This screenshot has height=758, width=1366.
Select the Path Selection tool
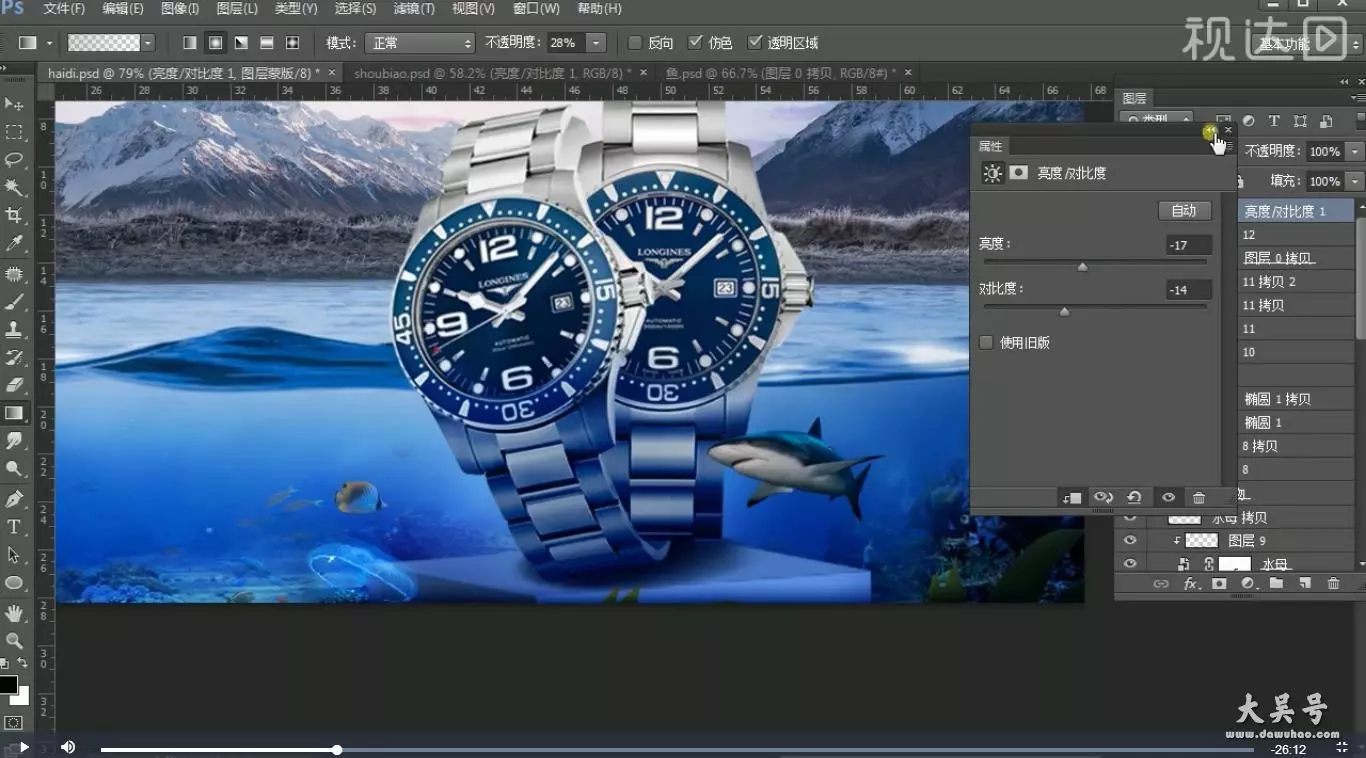[14, 555]
